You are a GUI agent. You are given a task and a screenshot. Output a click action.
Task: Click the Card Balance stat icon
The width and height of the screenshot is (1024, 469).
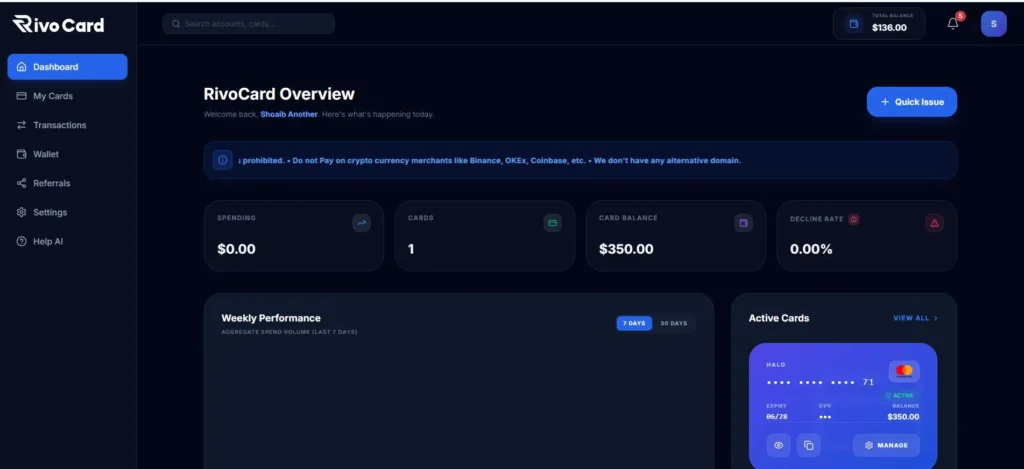pos(743,223)
